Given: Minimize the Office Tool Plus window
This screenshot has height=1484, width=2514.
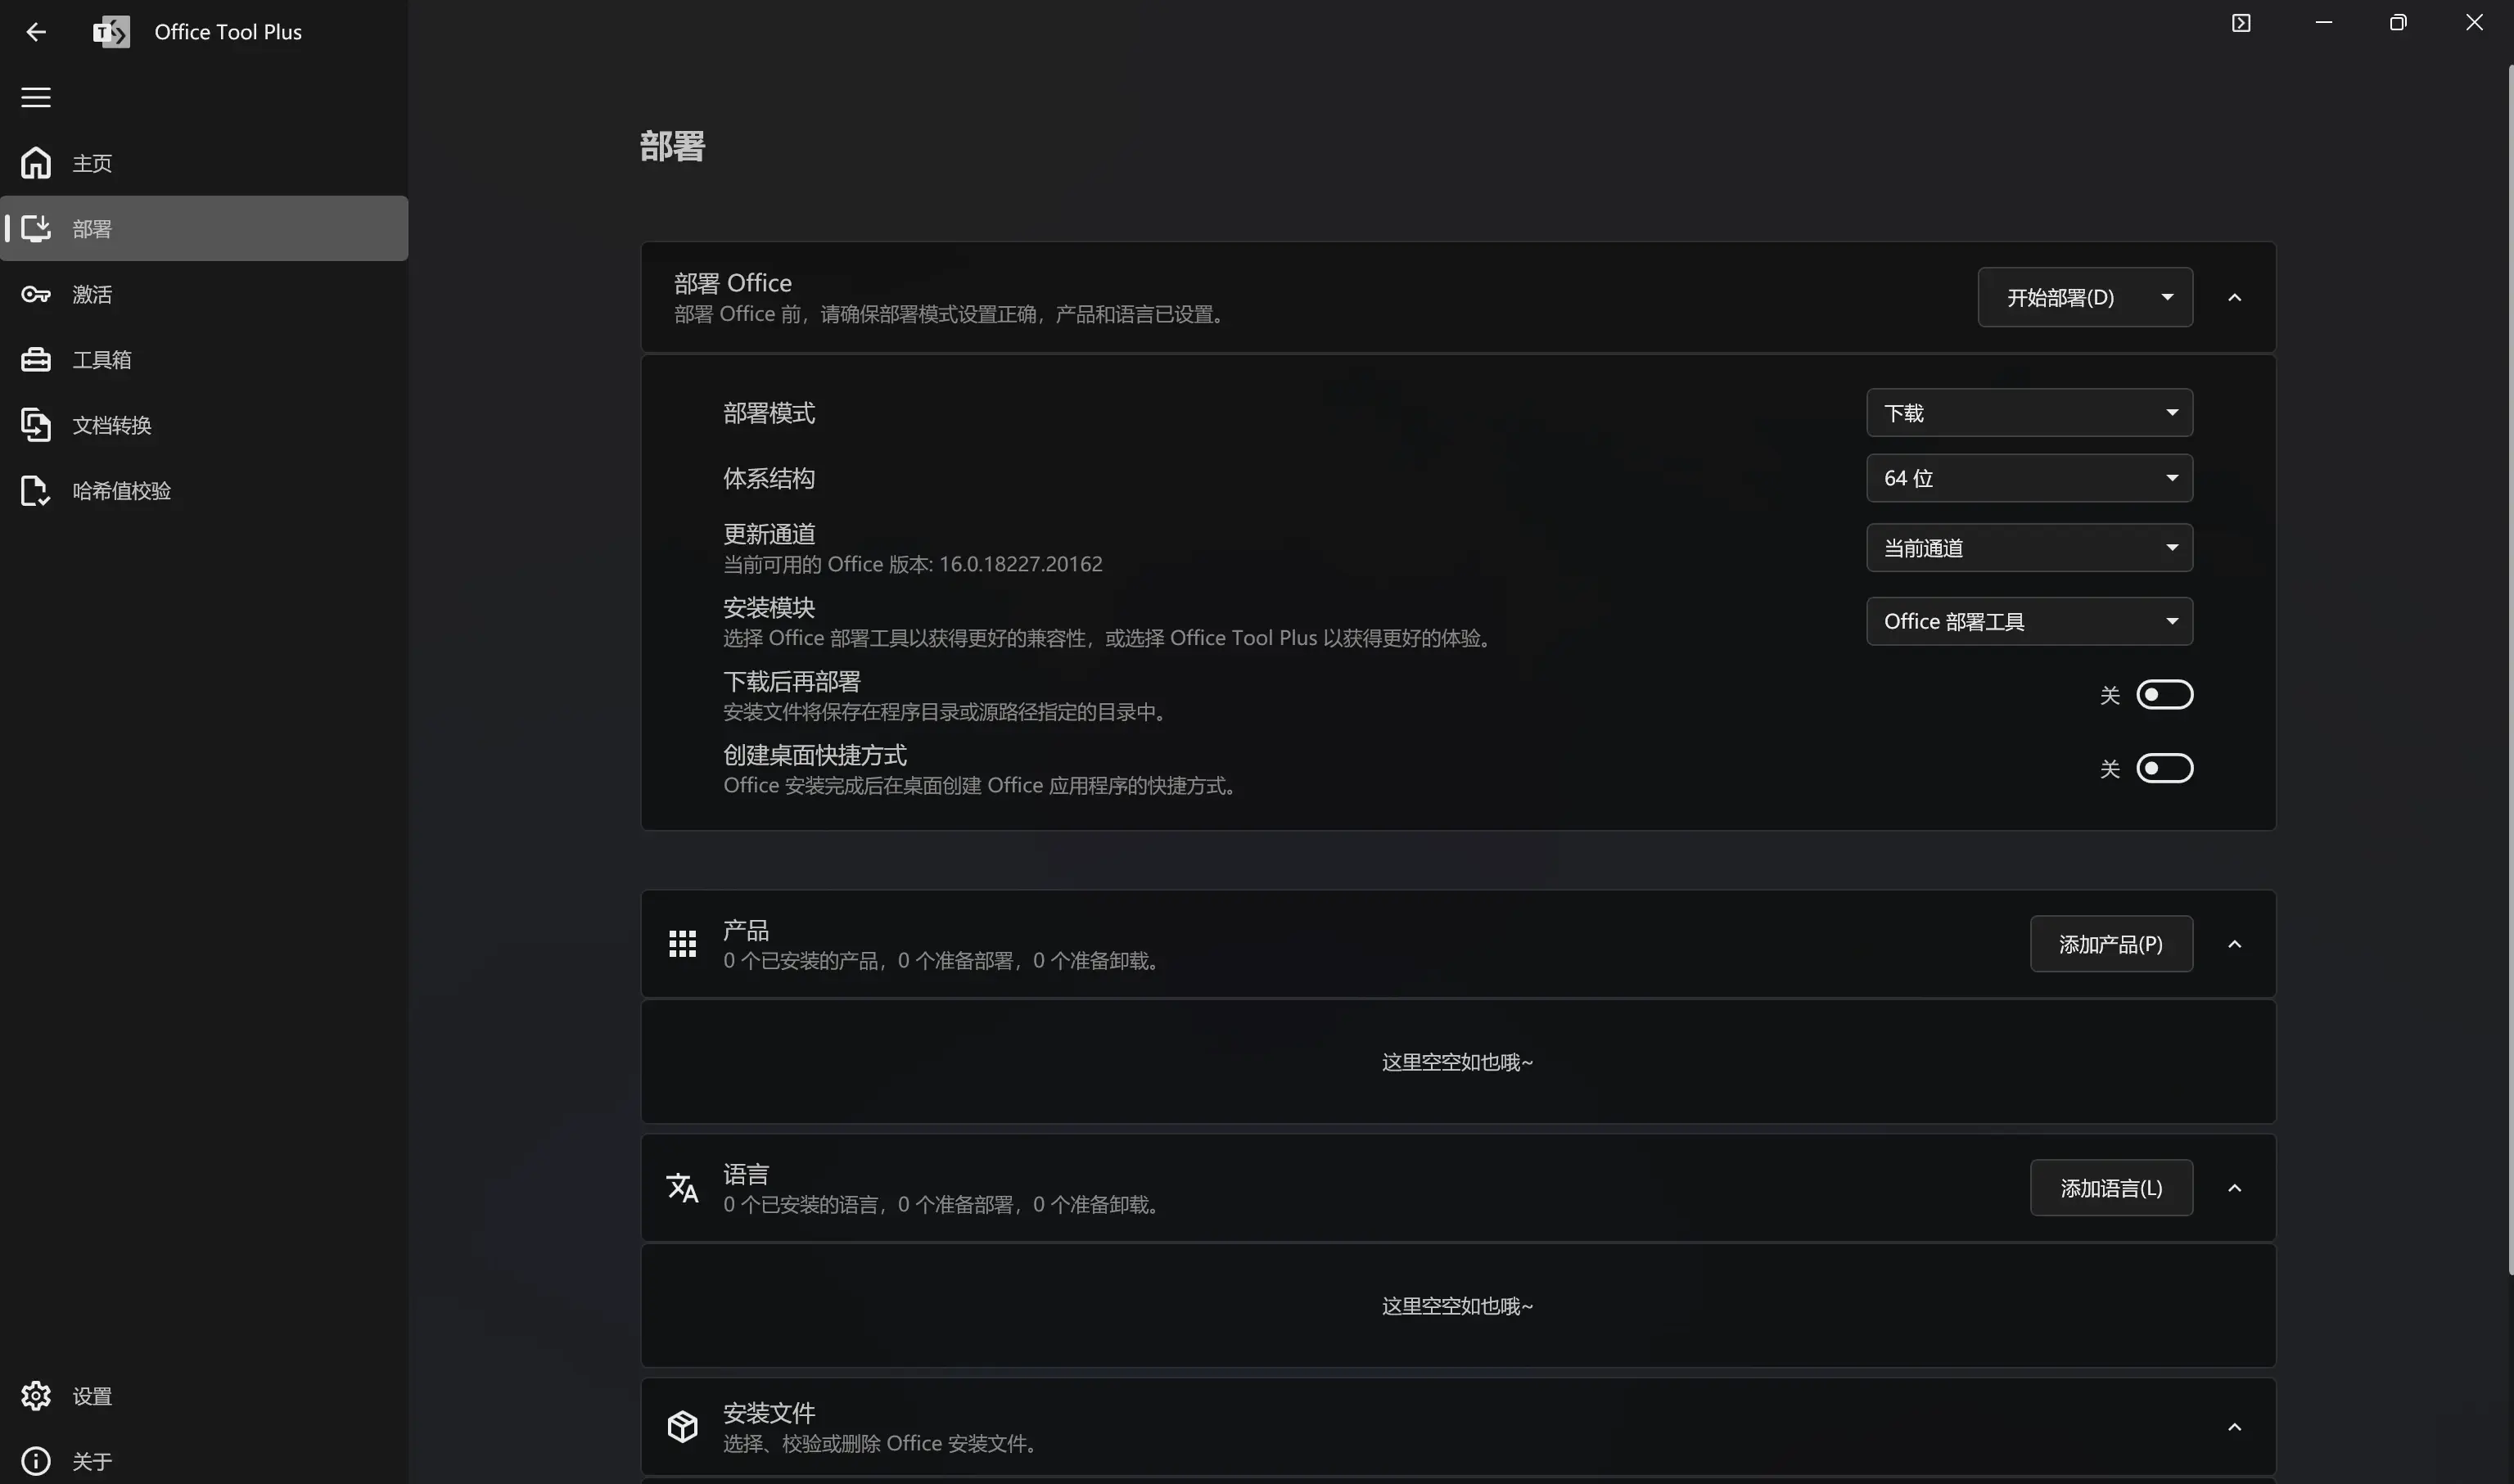Looking at the screenshot, I should click(2324, 23).
